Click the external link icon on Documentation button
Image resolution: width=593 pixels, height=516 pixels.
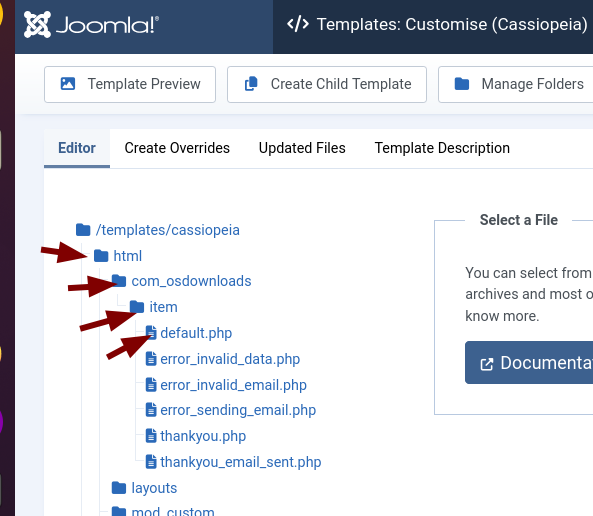tap(487, 364)
